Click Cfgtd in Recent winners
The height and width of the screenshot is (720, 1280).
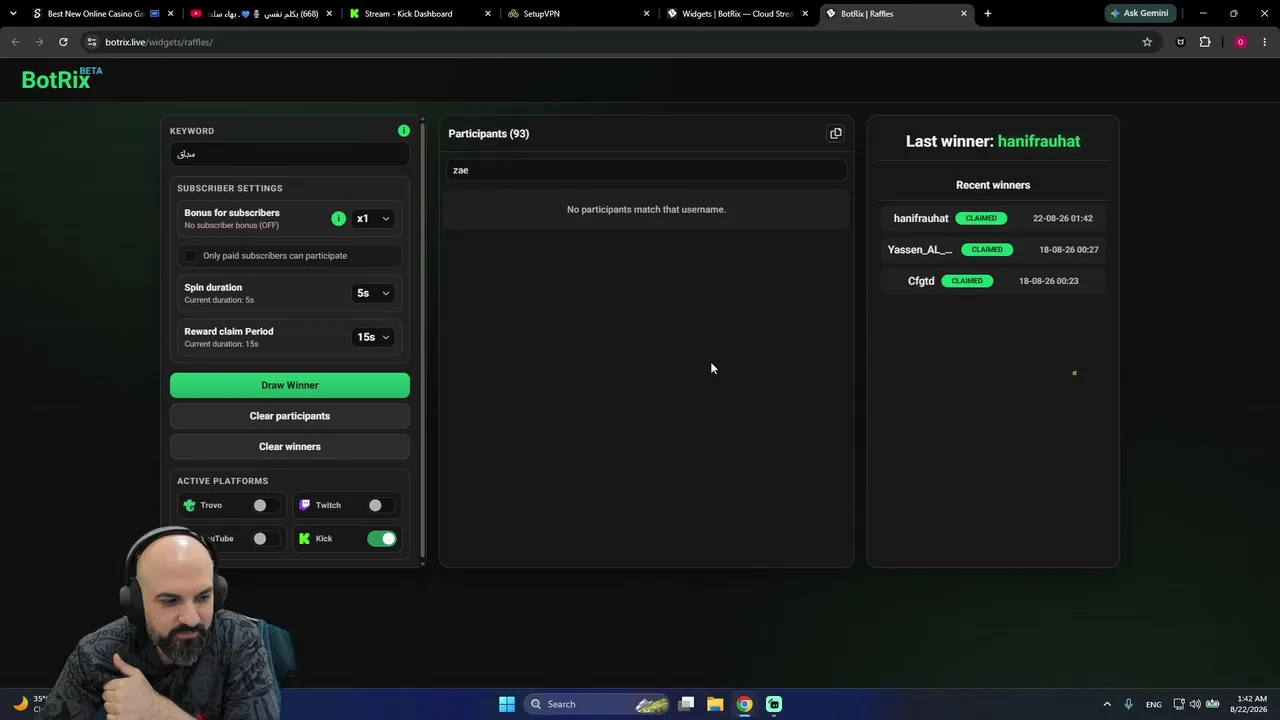tap(921, 281)
